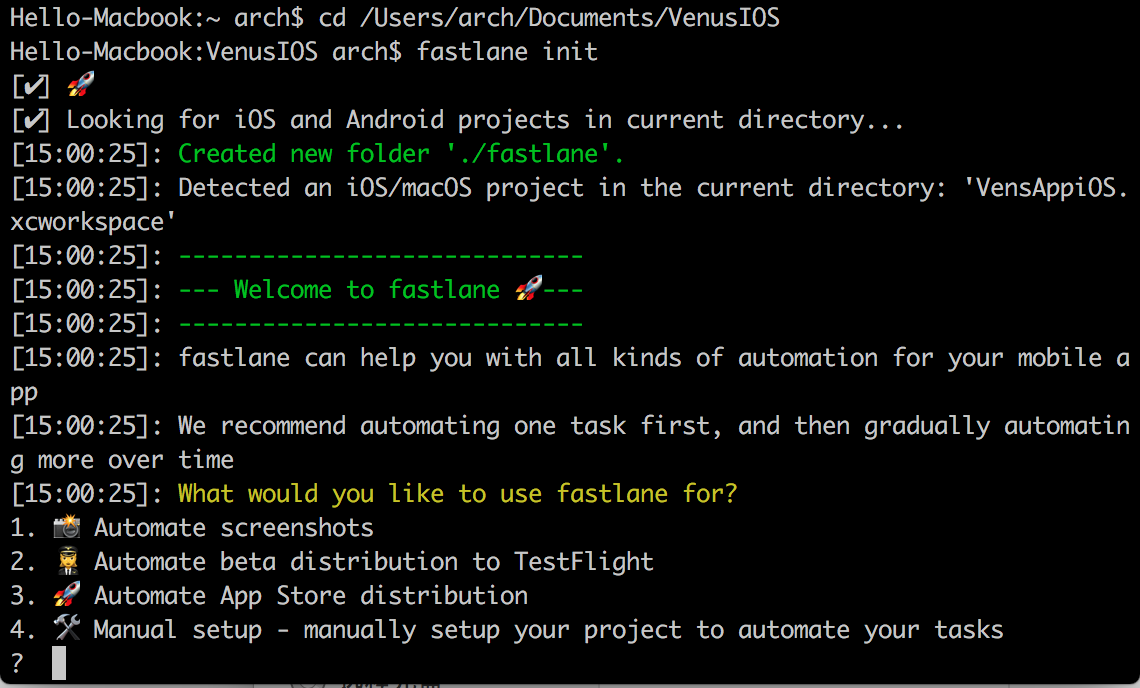
Task: Click 'Automate beta distribution to TestFlight' line
Action: pos(374,562)
